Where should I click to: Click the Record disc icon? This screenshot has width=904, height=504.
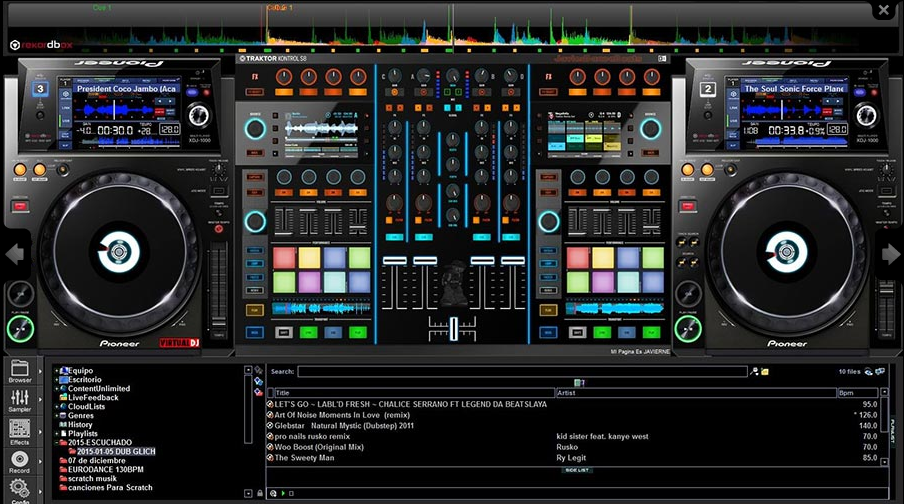[x=20, y=459]
